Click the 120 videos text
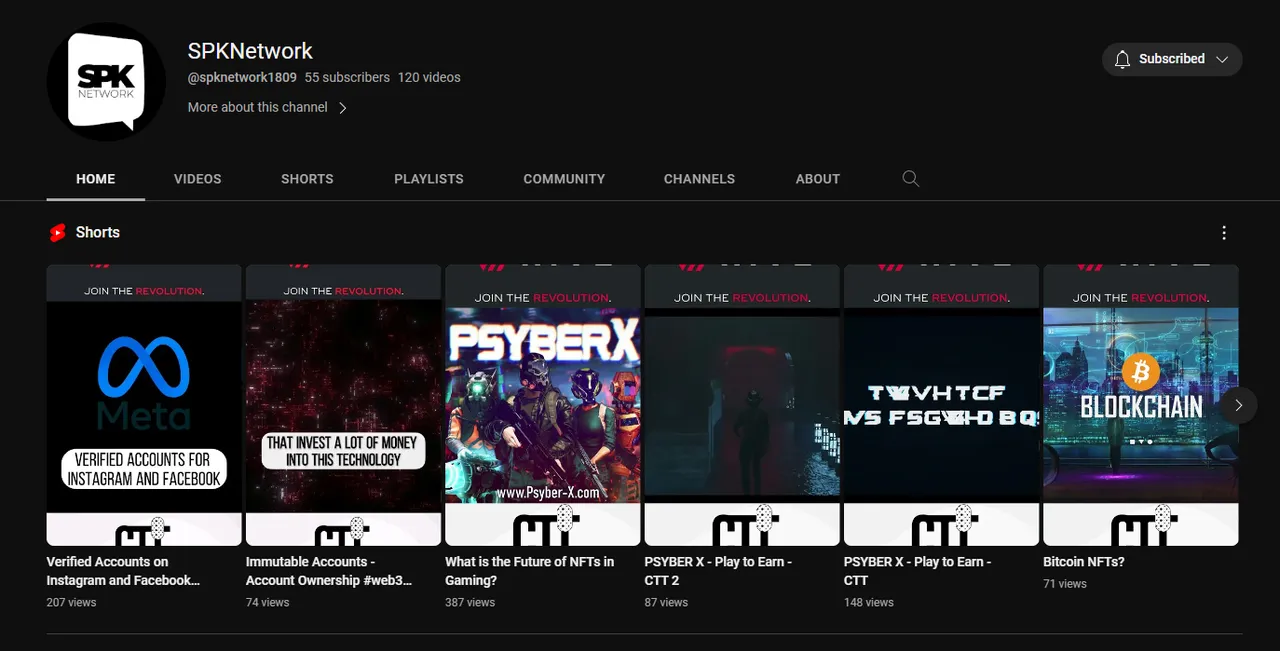 point(429,77)
